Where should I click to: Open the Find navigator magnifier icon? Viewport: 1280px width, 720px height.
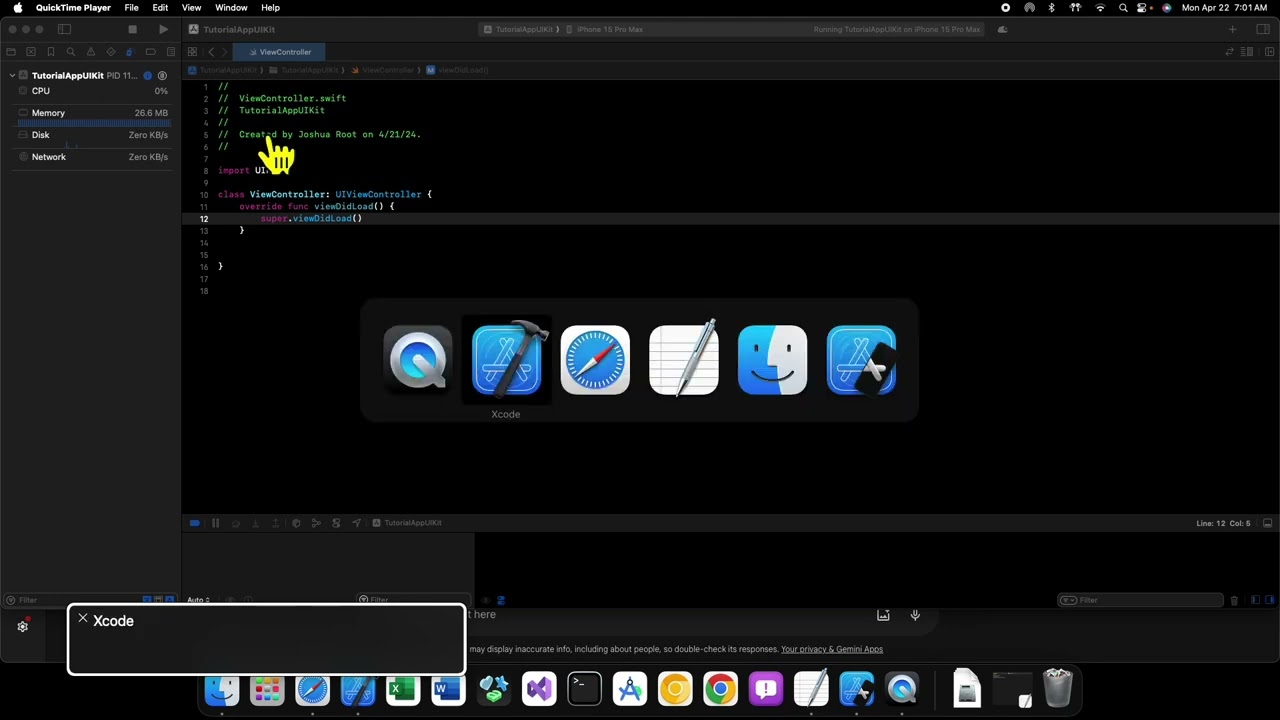70,52
